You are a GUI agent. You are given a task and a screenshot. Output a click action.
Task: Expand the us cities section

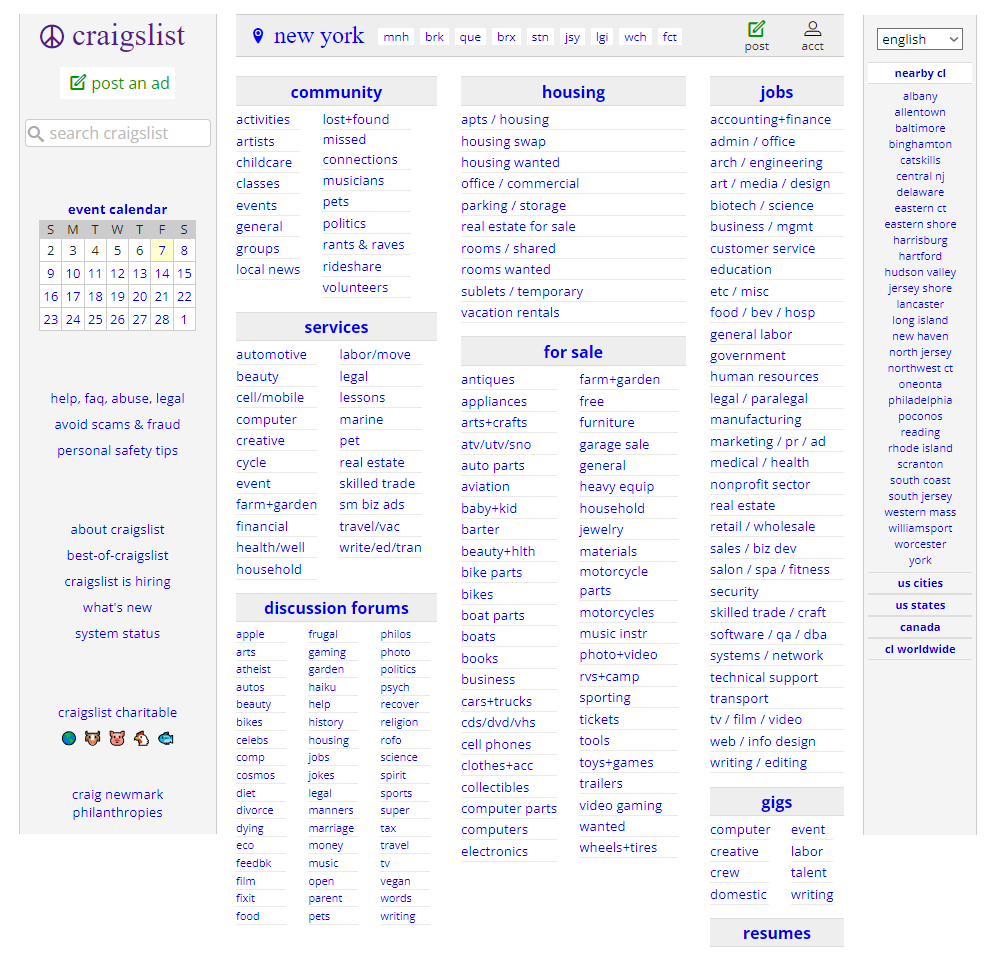point(920,583)
